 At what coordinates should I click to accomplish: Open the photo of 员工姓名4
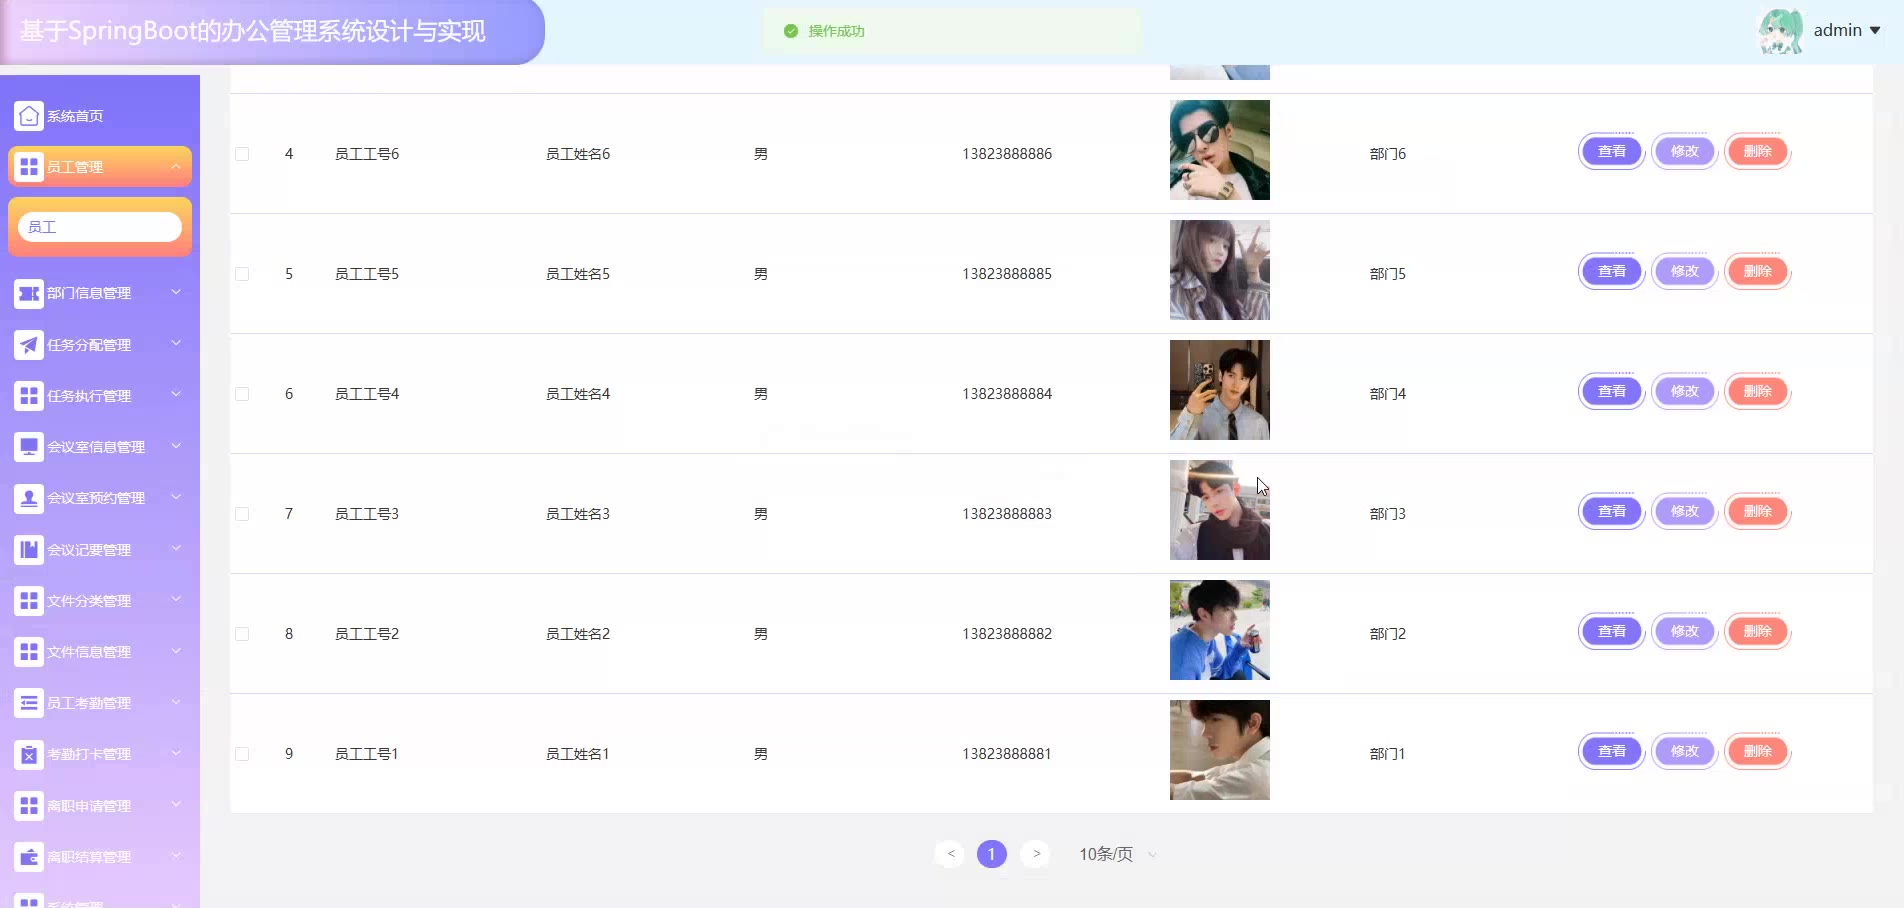[x=1220, y=390]
